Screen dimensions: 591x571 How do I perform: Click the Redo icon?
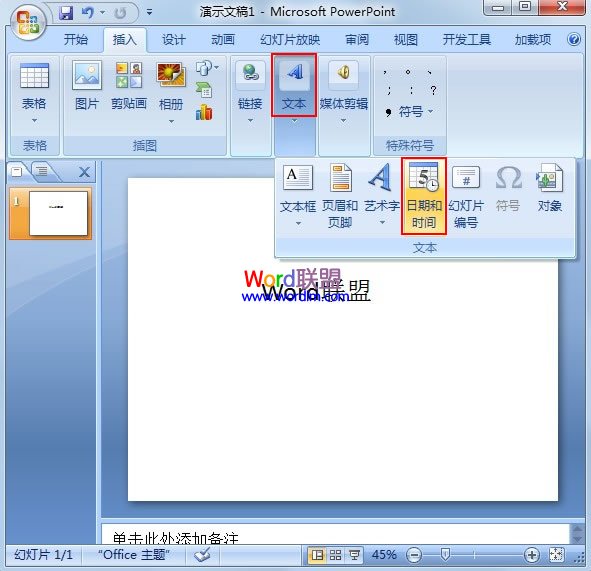pyautogui.click(x=120, y=13)
